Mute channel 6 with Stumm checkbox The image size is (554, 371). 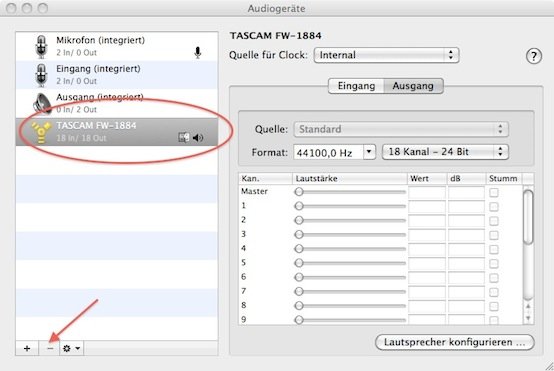coord(494,278)
